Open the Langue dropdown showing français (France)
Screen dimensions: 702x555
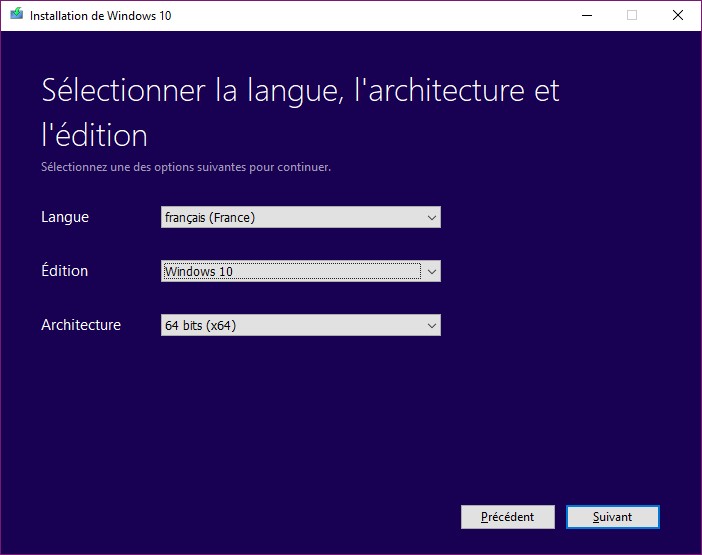300,217
